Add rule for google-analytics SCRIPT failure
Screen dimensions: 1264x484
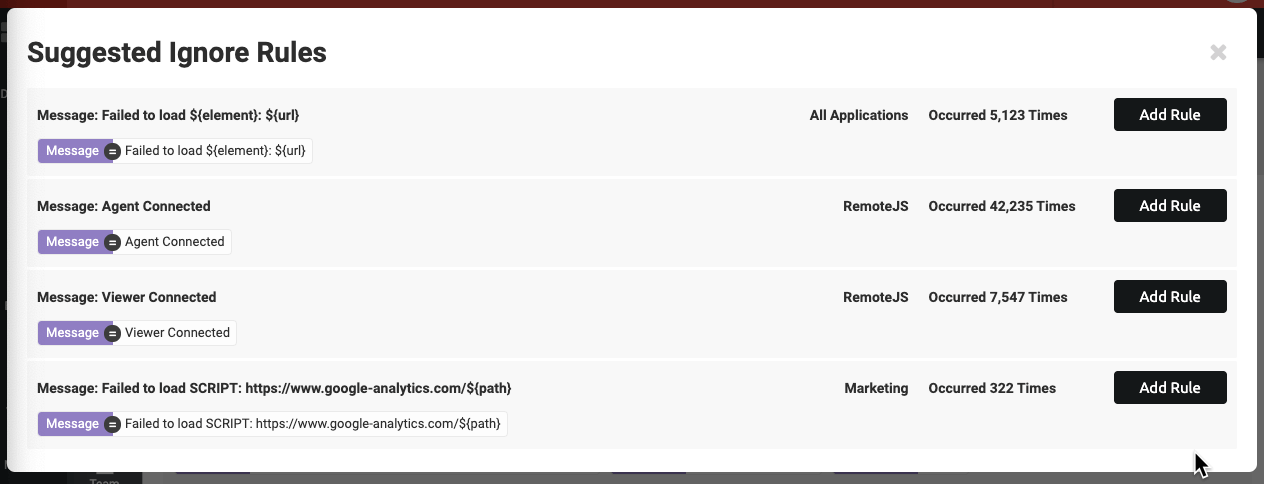click(x=1170, y=388)
